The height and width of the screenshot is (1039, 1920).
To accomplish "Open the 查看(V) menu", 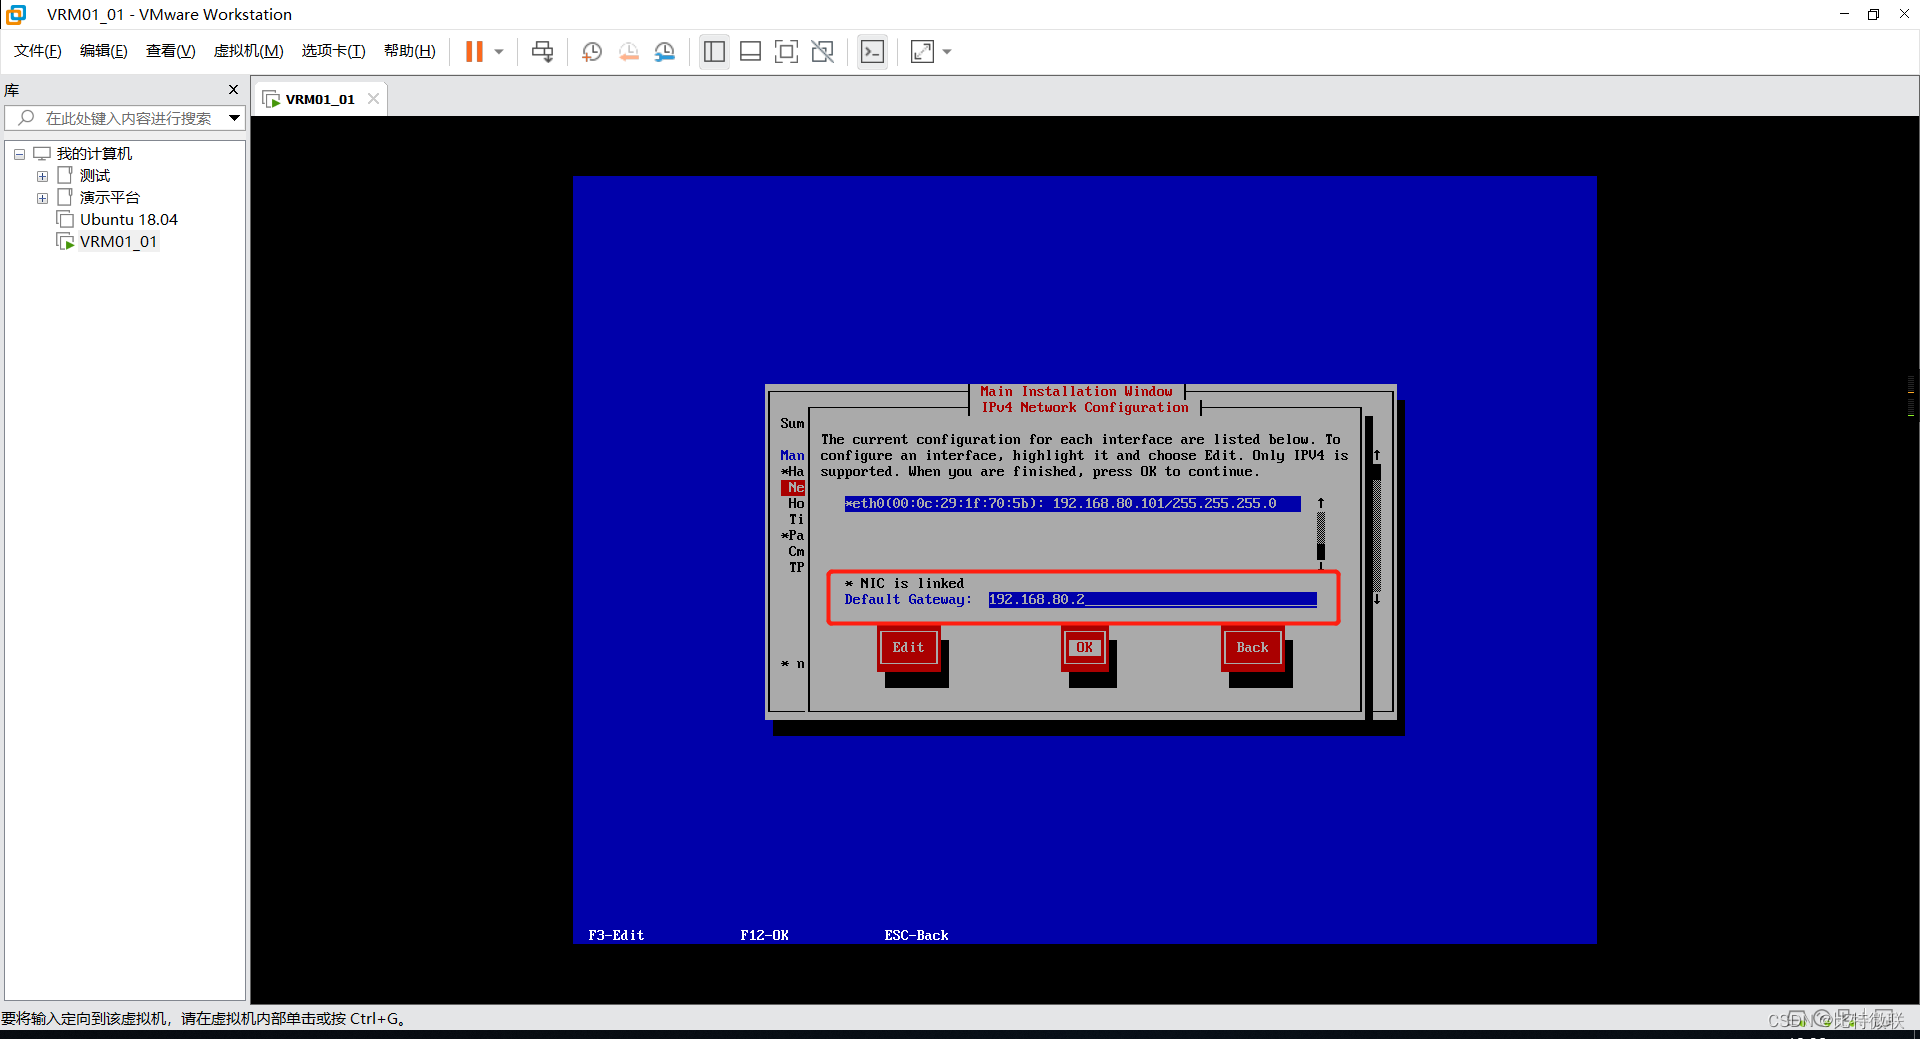I will (x=171, y=51).
